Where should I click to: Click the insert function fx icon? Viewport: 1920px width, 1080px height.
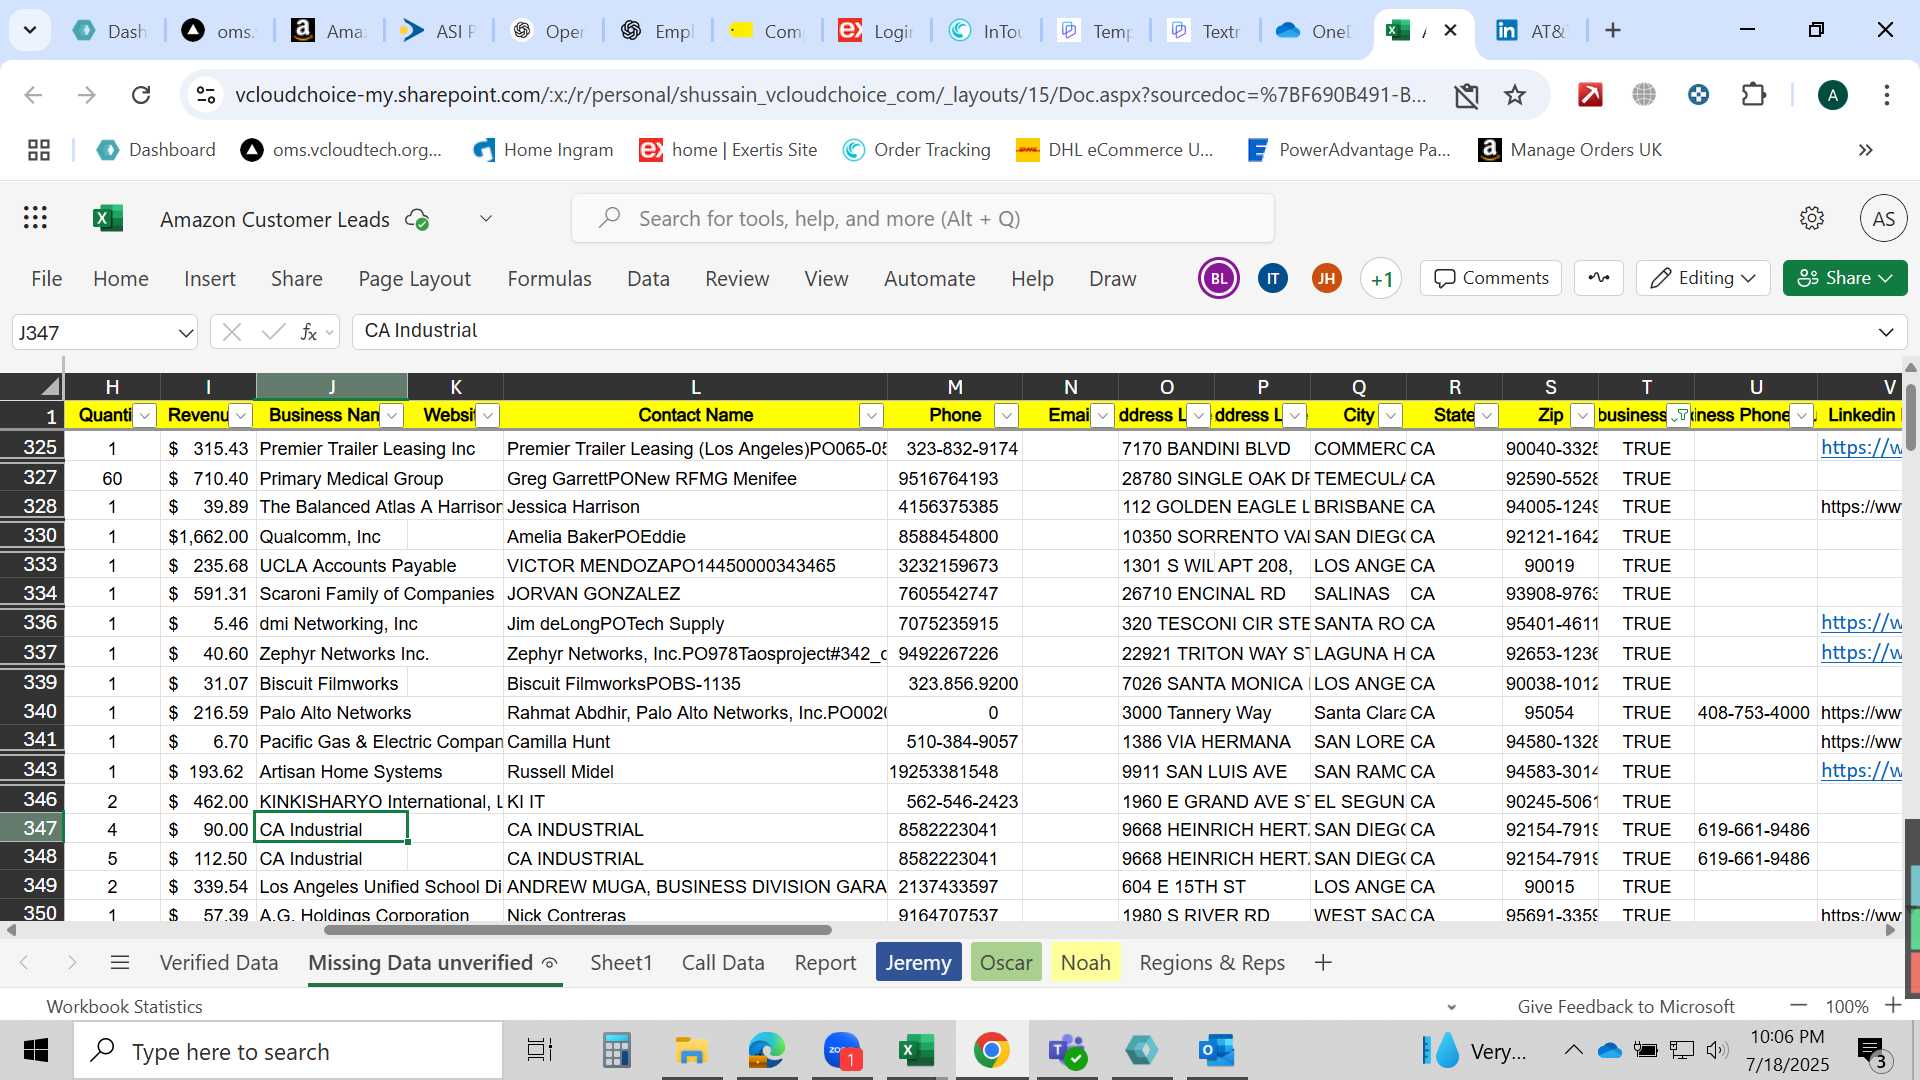tap(310, 332)
